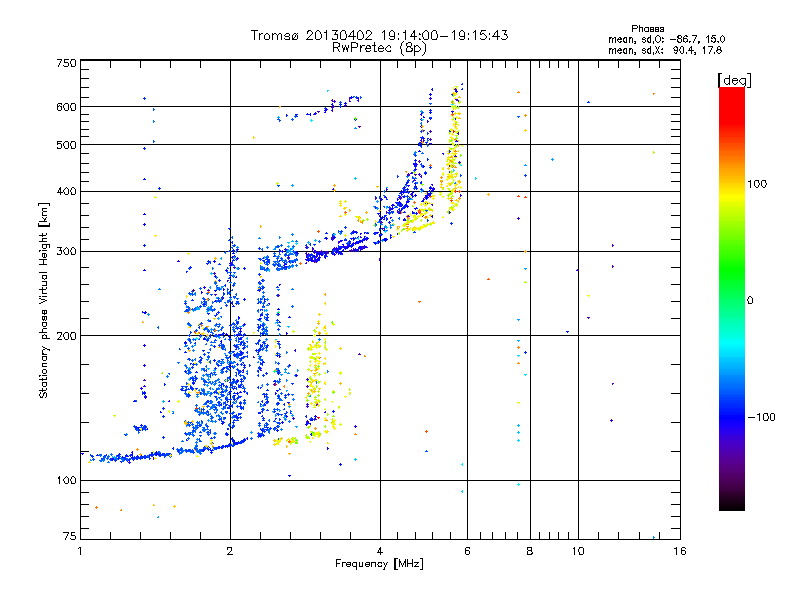Screen dimensions: 800x600
Task: Click the black bottom of the colorbar
Action: (x=732, y=503)
